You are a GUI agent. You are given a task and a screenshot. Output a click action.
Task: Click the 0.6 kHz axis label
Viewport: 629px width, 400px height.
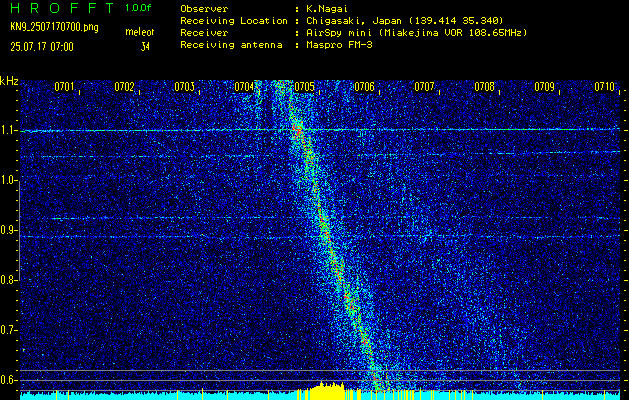point(9,380)
